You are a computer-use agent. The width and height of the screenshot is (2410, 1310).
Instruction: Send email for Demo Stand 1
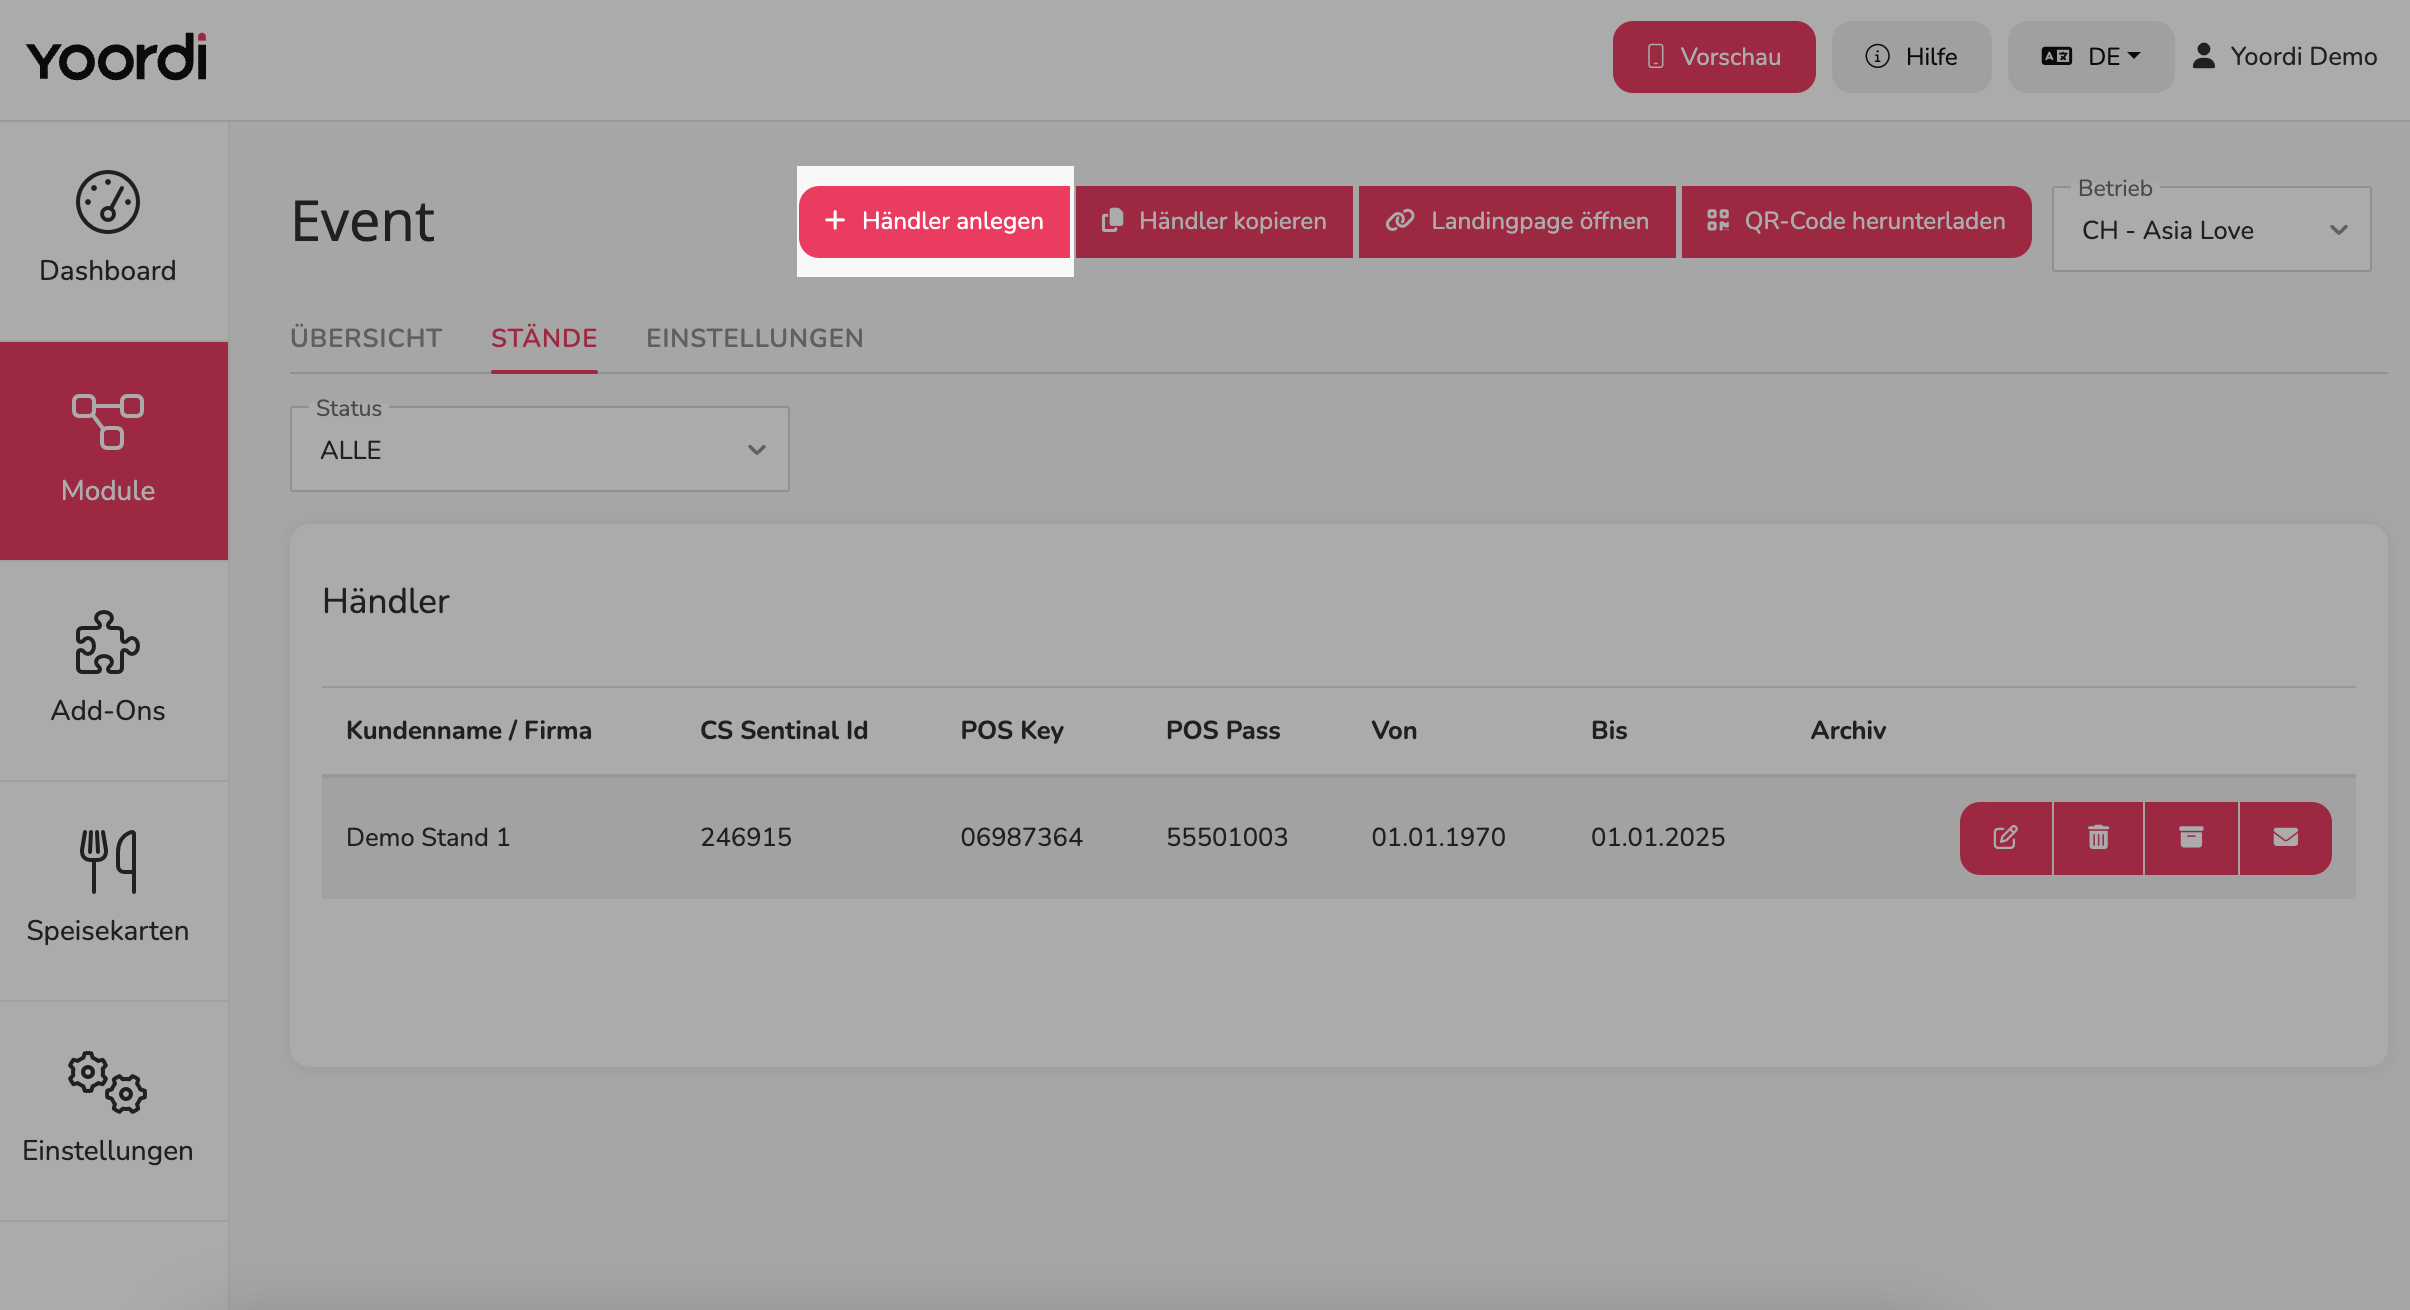pos(2286,838)
